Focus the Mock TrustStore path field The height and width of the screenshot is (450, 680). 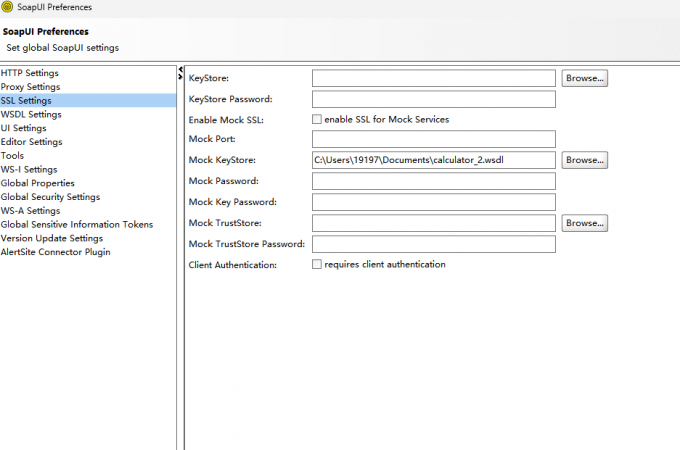[434, 223]
